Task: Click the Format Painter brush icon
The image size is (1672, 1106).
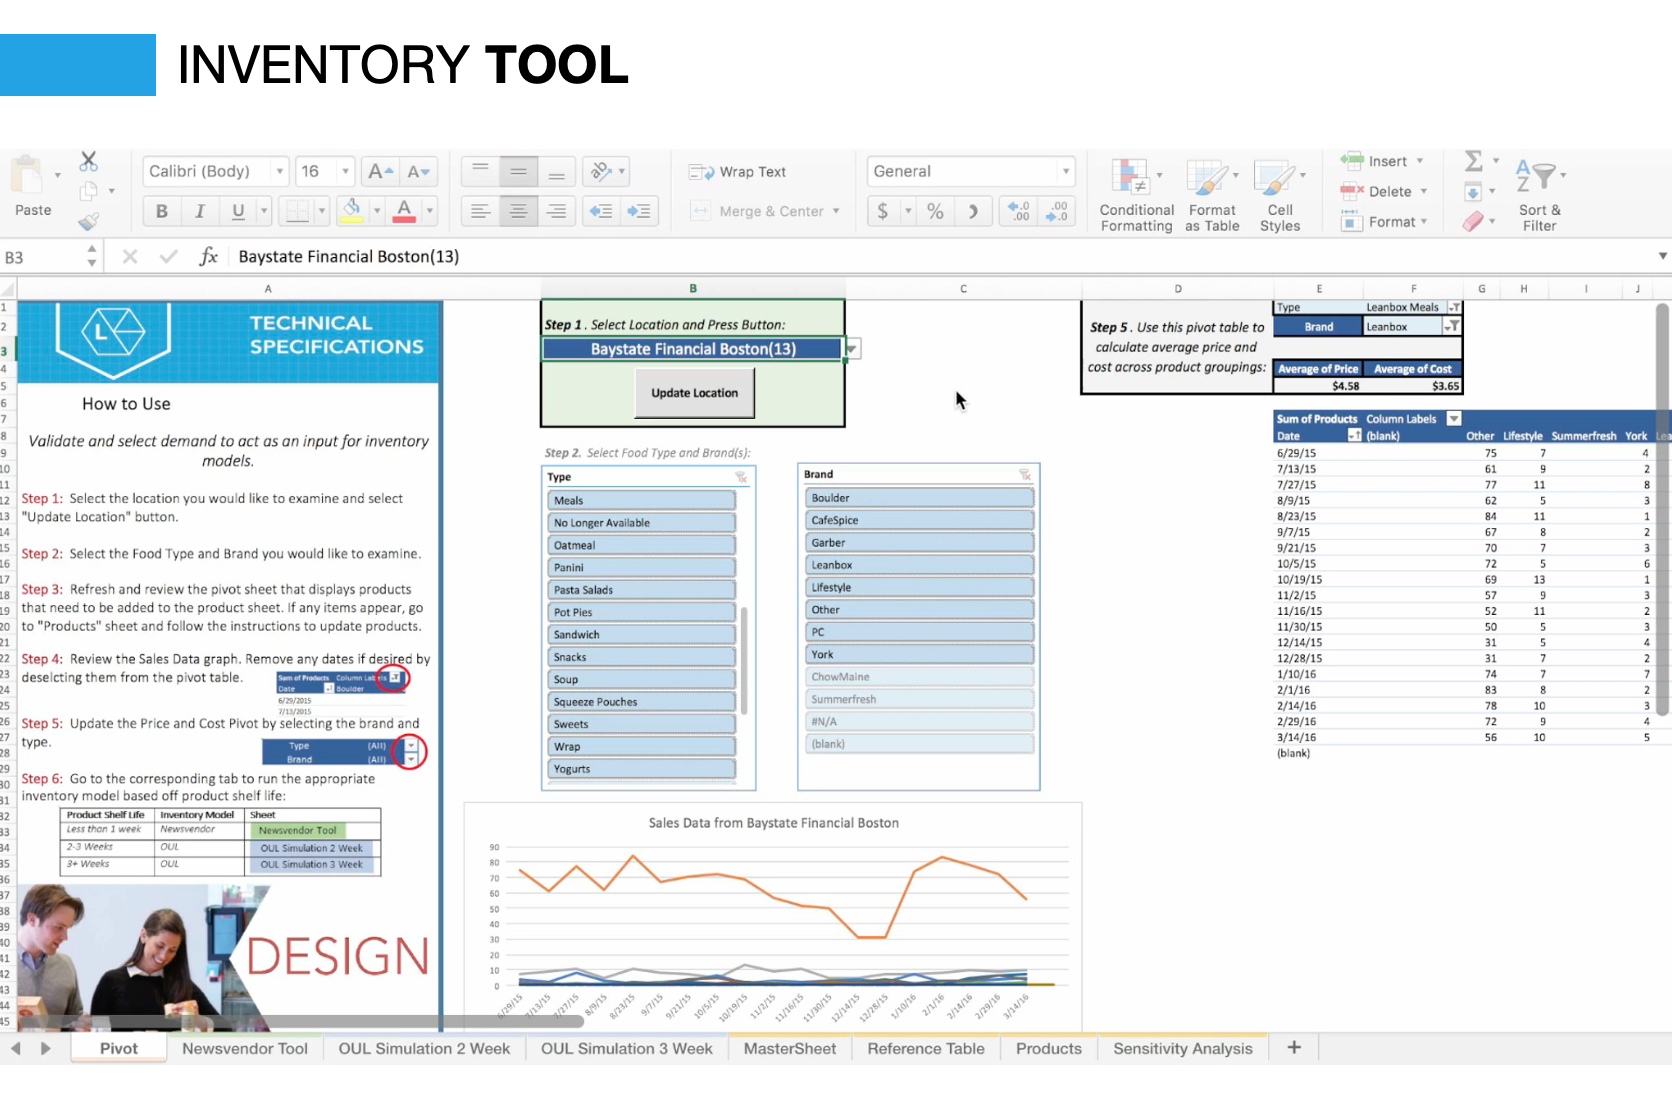Action: pos(89,221)
